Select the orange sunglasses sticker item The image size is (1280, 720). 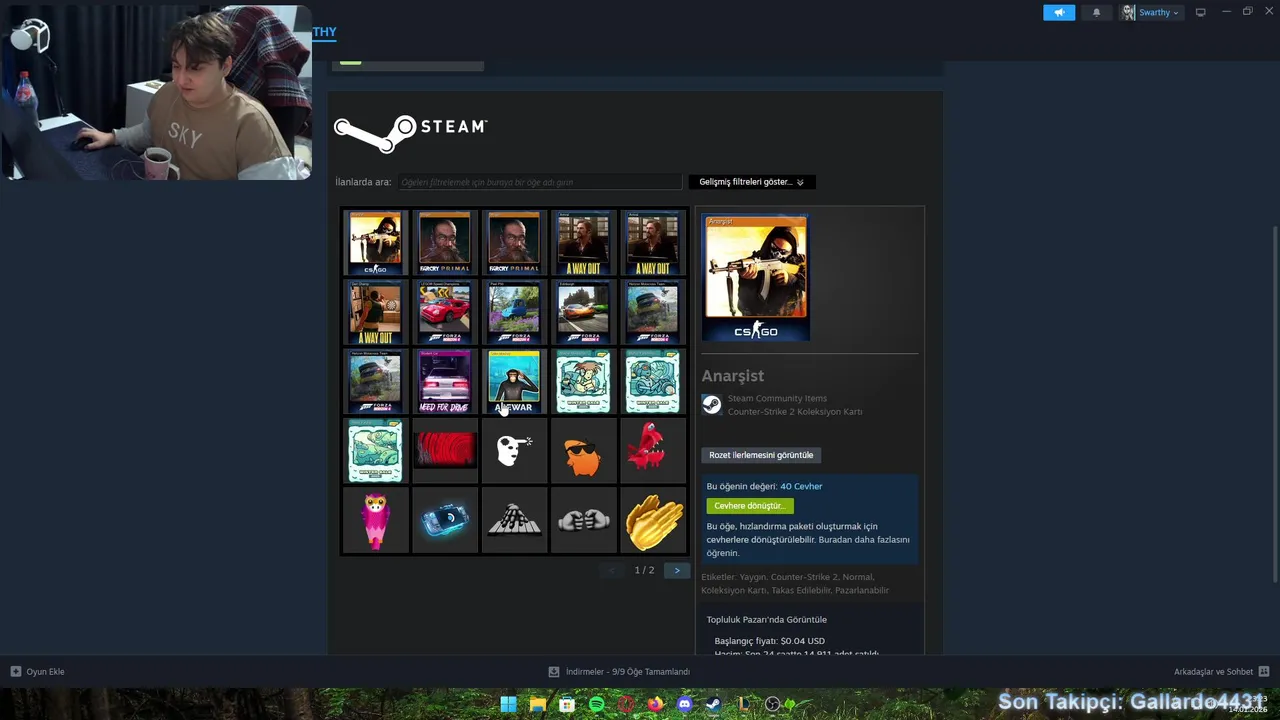pos(584,450)
